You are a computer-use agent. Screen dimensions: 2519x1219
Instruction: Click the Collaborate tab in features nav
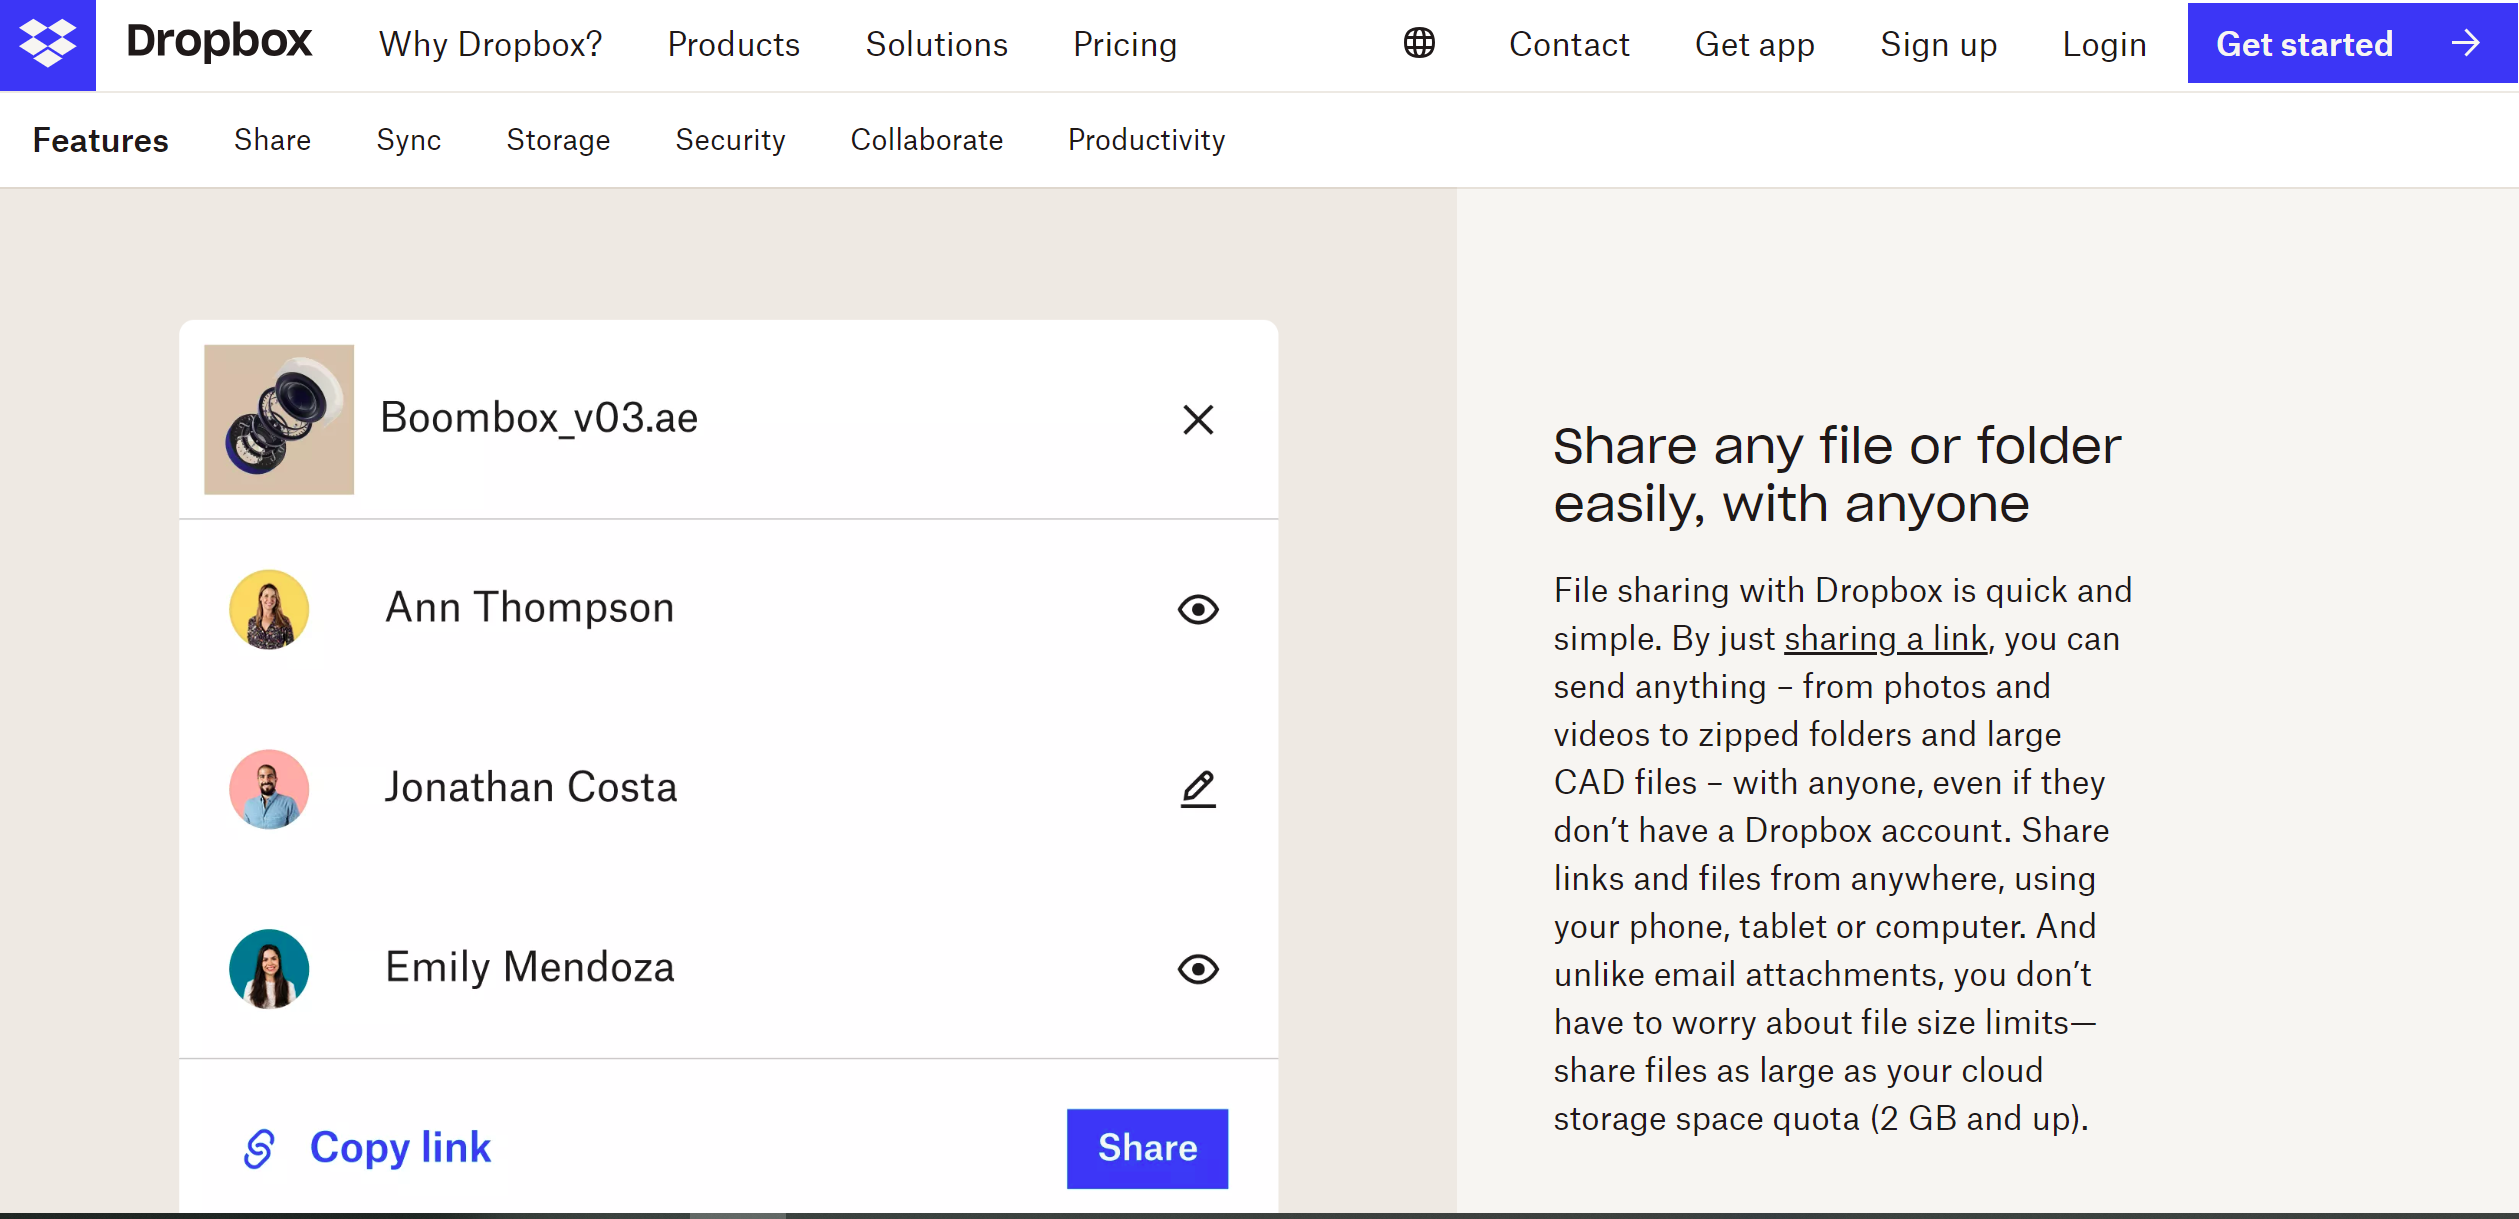pyautogui.click(x=925, y=140)
